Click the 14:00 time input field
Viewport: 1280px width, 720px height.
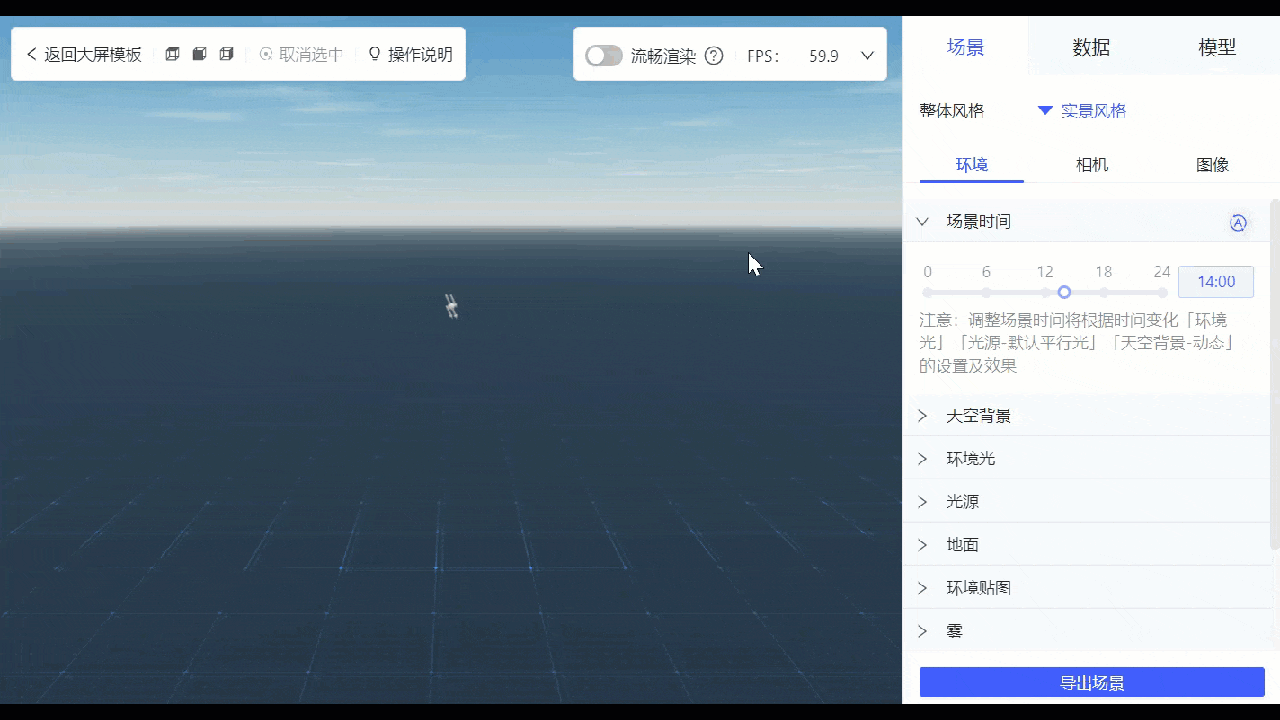coord(1216,282)
